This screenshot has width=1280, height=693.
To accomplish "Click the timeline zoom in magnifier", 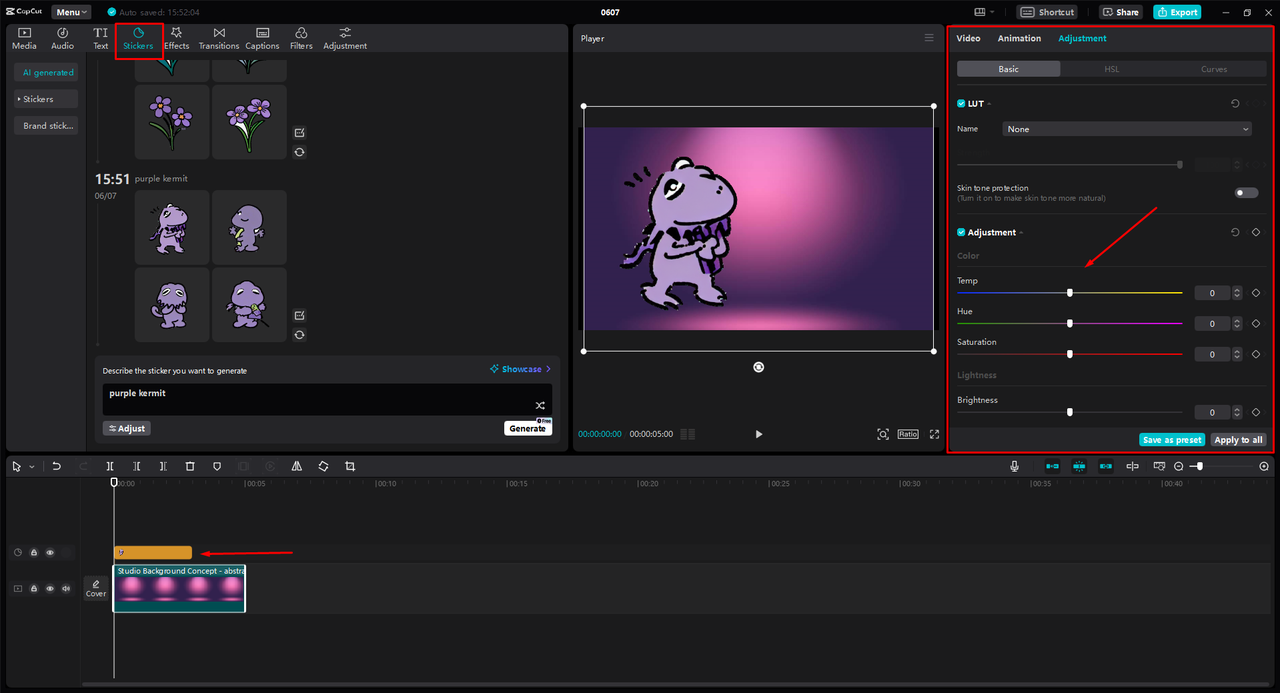I will pyautogui.click(x=1264, y=467).
